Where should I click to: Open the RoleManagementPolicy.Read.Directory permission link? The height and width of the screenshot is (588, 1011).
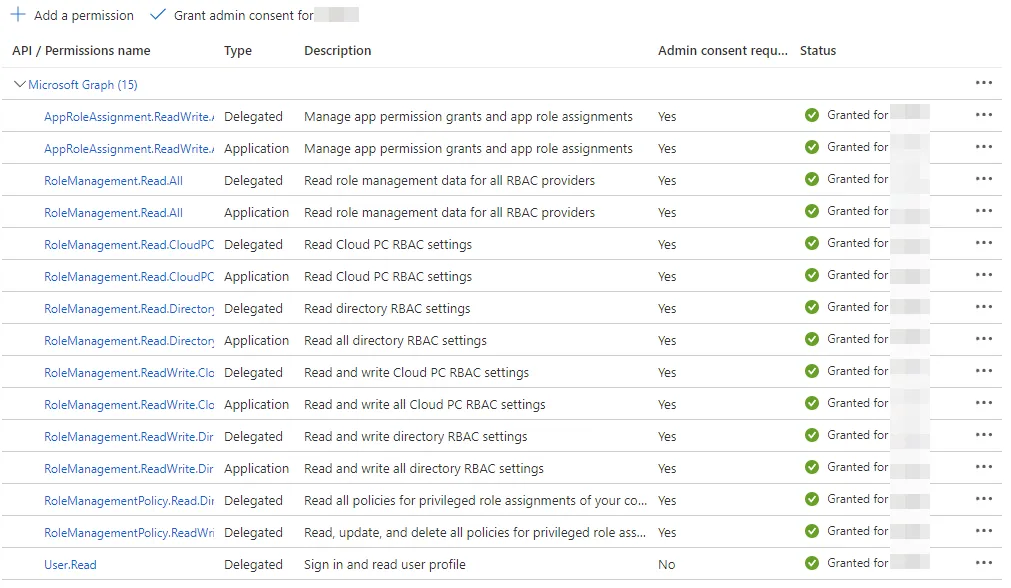128,501
